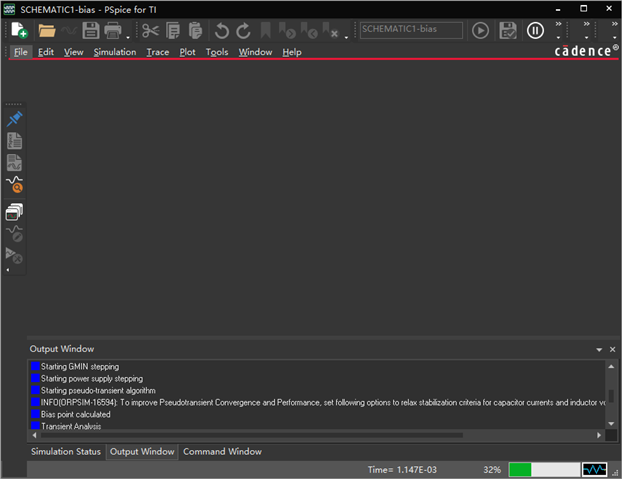Click the save checkpoint icon
This screenshot has width=622, height=479.
click(x=508, y=31)
